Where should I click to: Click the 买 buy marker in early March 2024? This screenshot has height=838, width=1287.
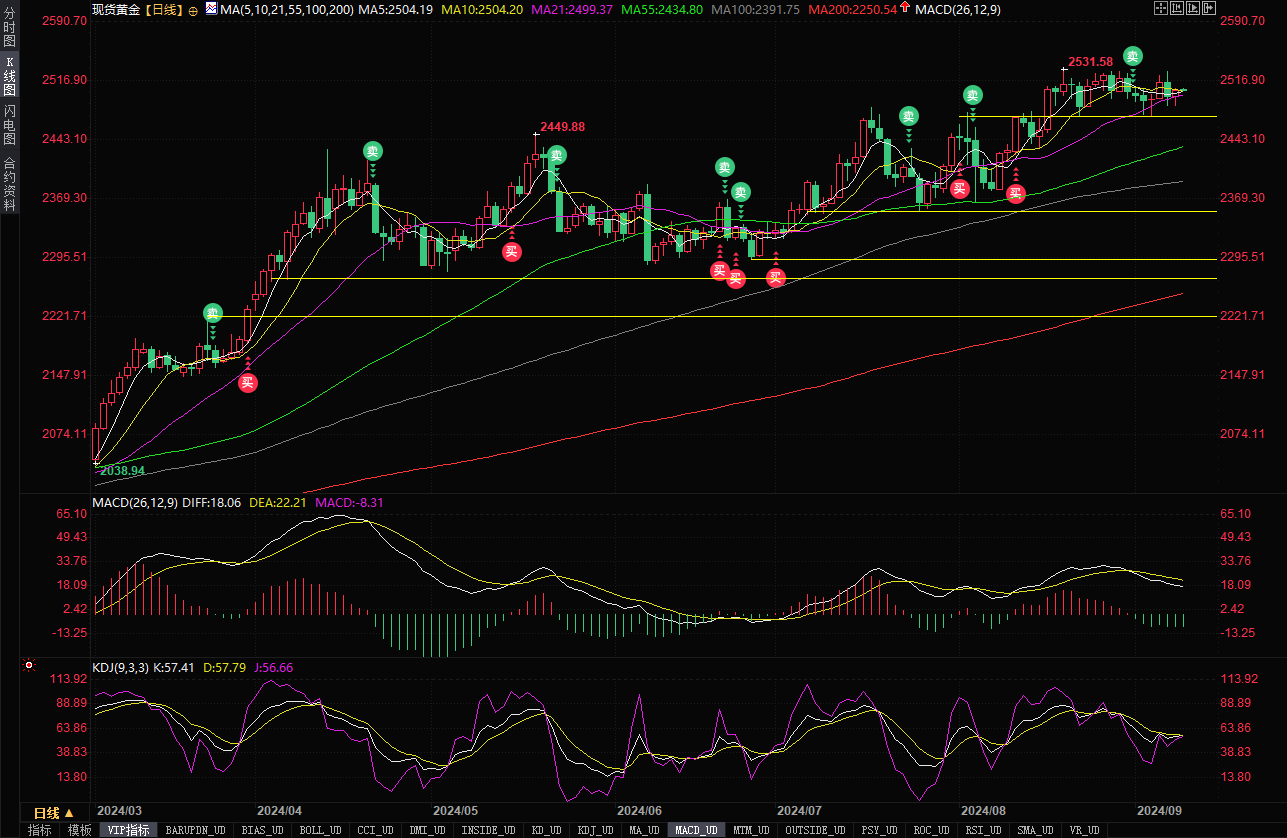(248, 382)
